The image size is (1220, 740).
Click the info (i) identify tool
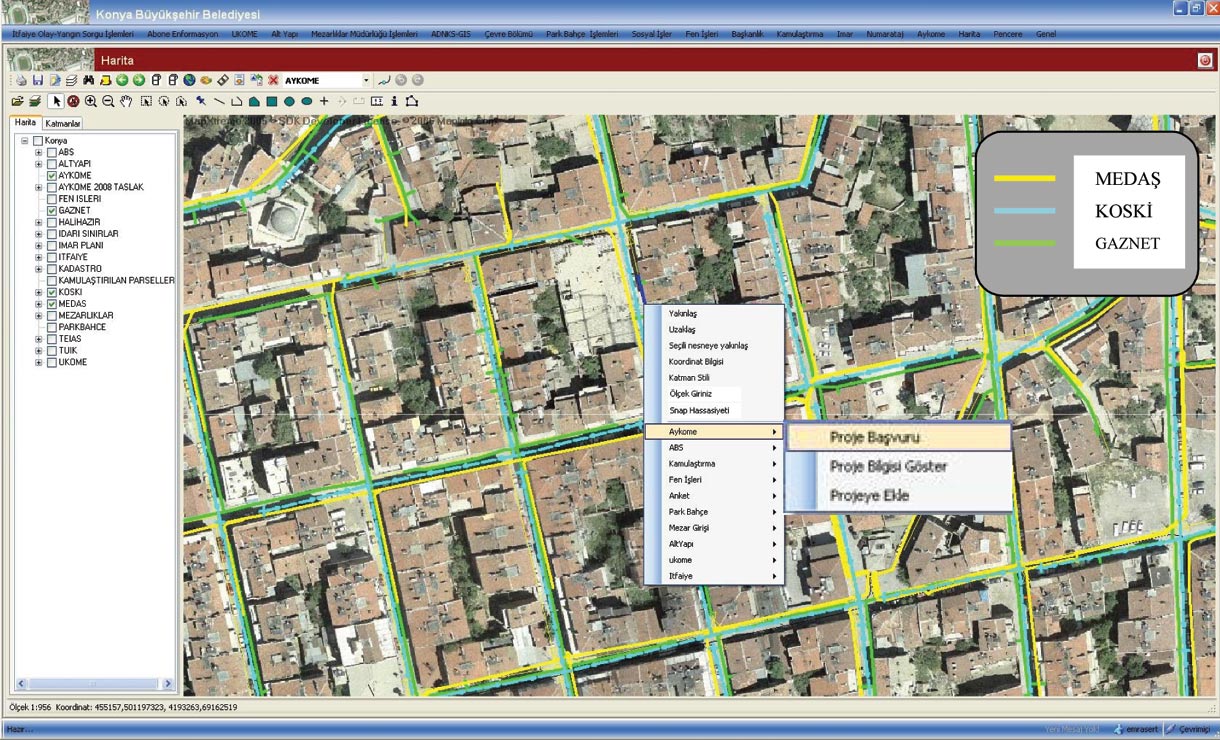(394, 101)
